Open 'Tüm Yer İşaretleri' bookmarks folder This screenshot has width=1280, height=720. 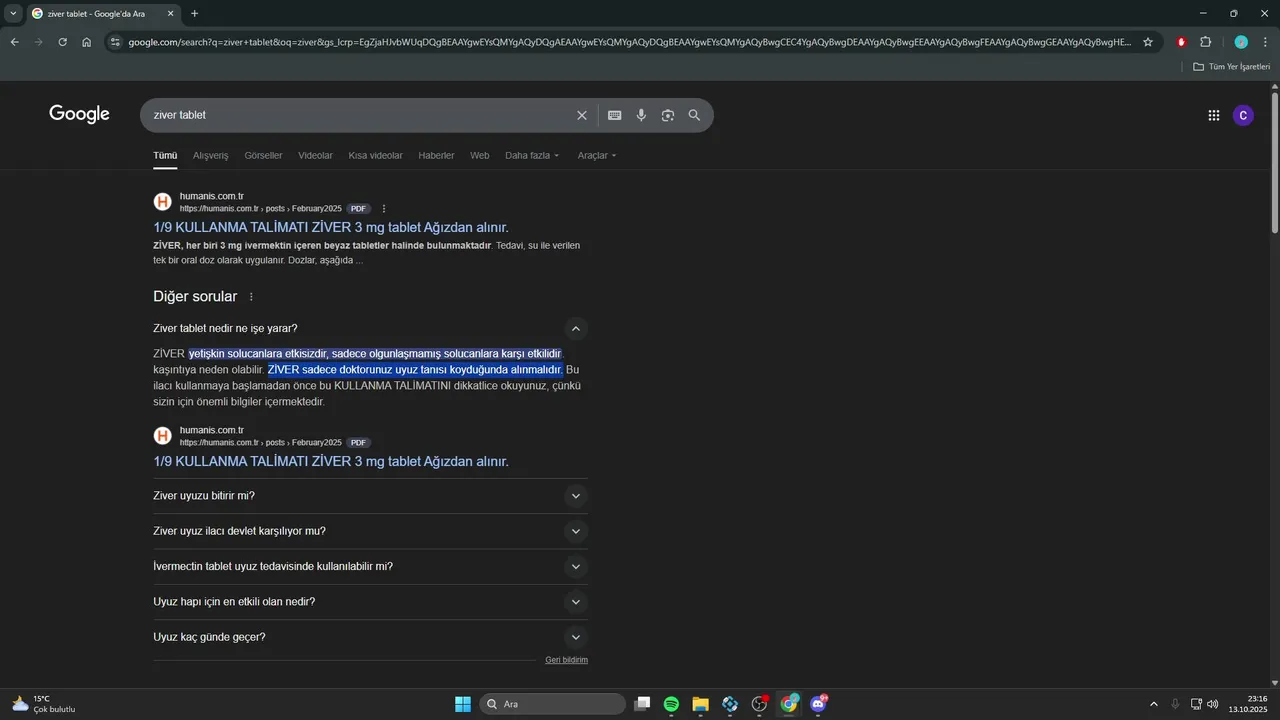(x=1231, y=67)
